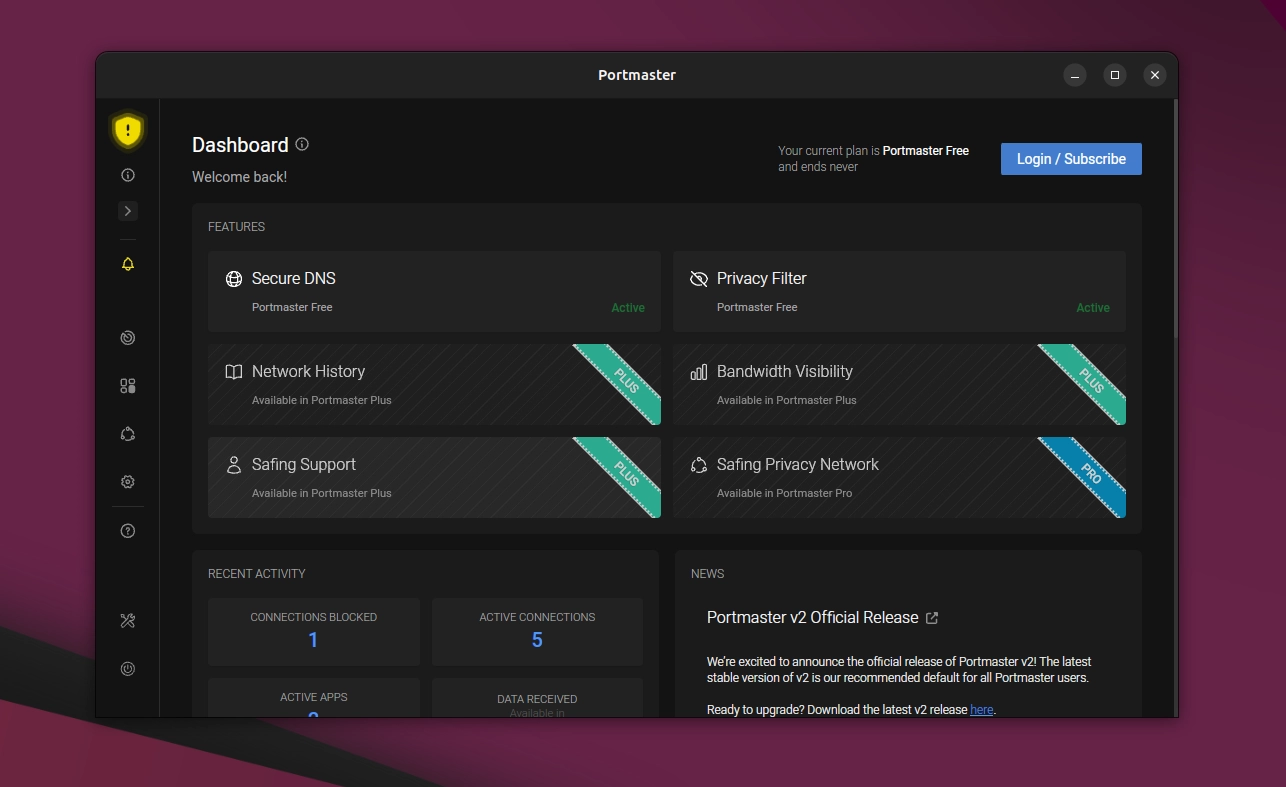
Task: Click the 'here' download link in news
Action: coord(981,710)
